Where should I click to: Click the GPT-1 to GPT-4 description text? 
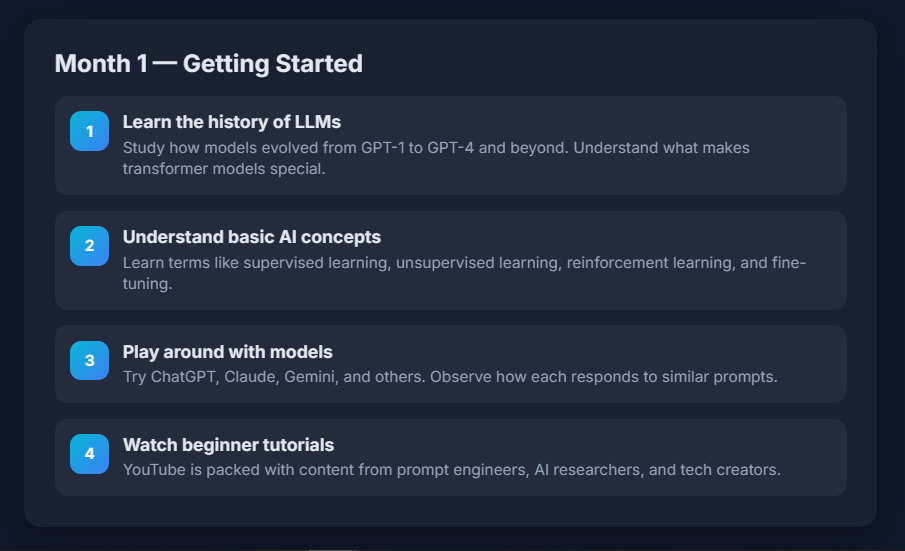436,158
